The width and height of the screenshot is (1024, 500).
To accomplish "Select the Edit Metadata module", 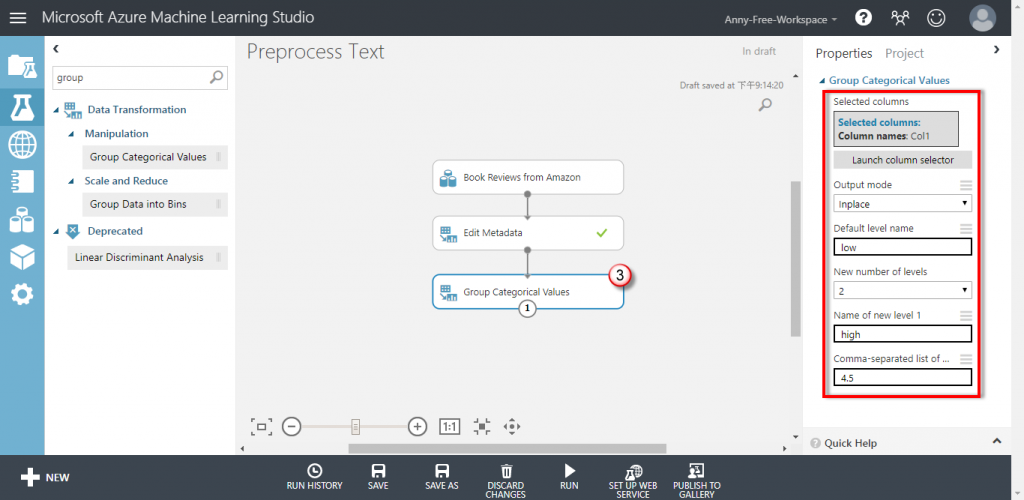I will [x=528, y=232].
